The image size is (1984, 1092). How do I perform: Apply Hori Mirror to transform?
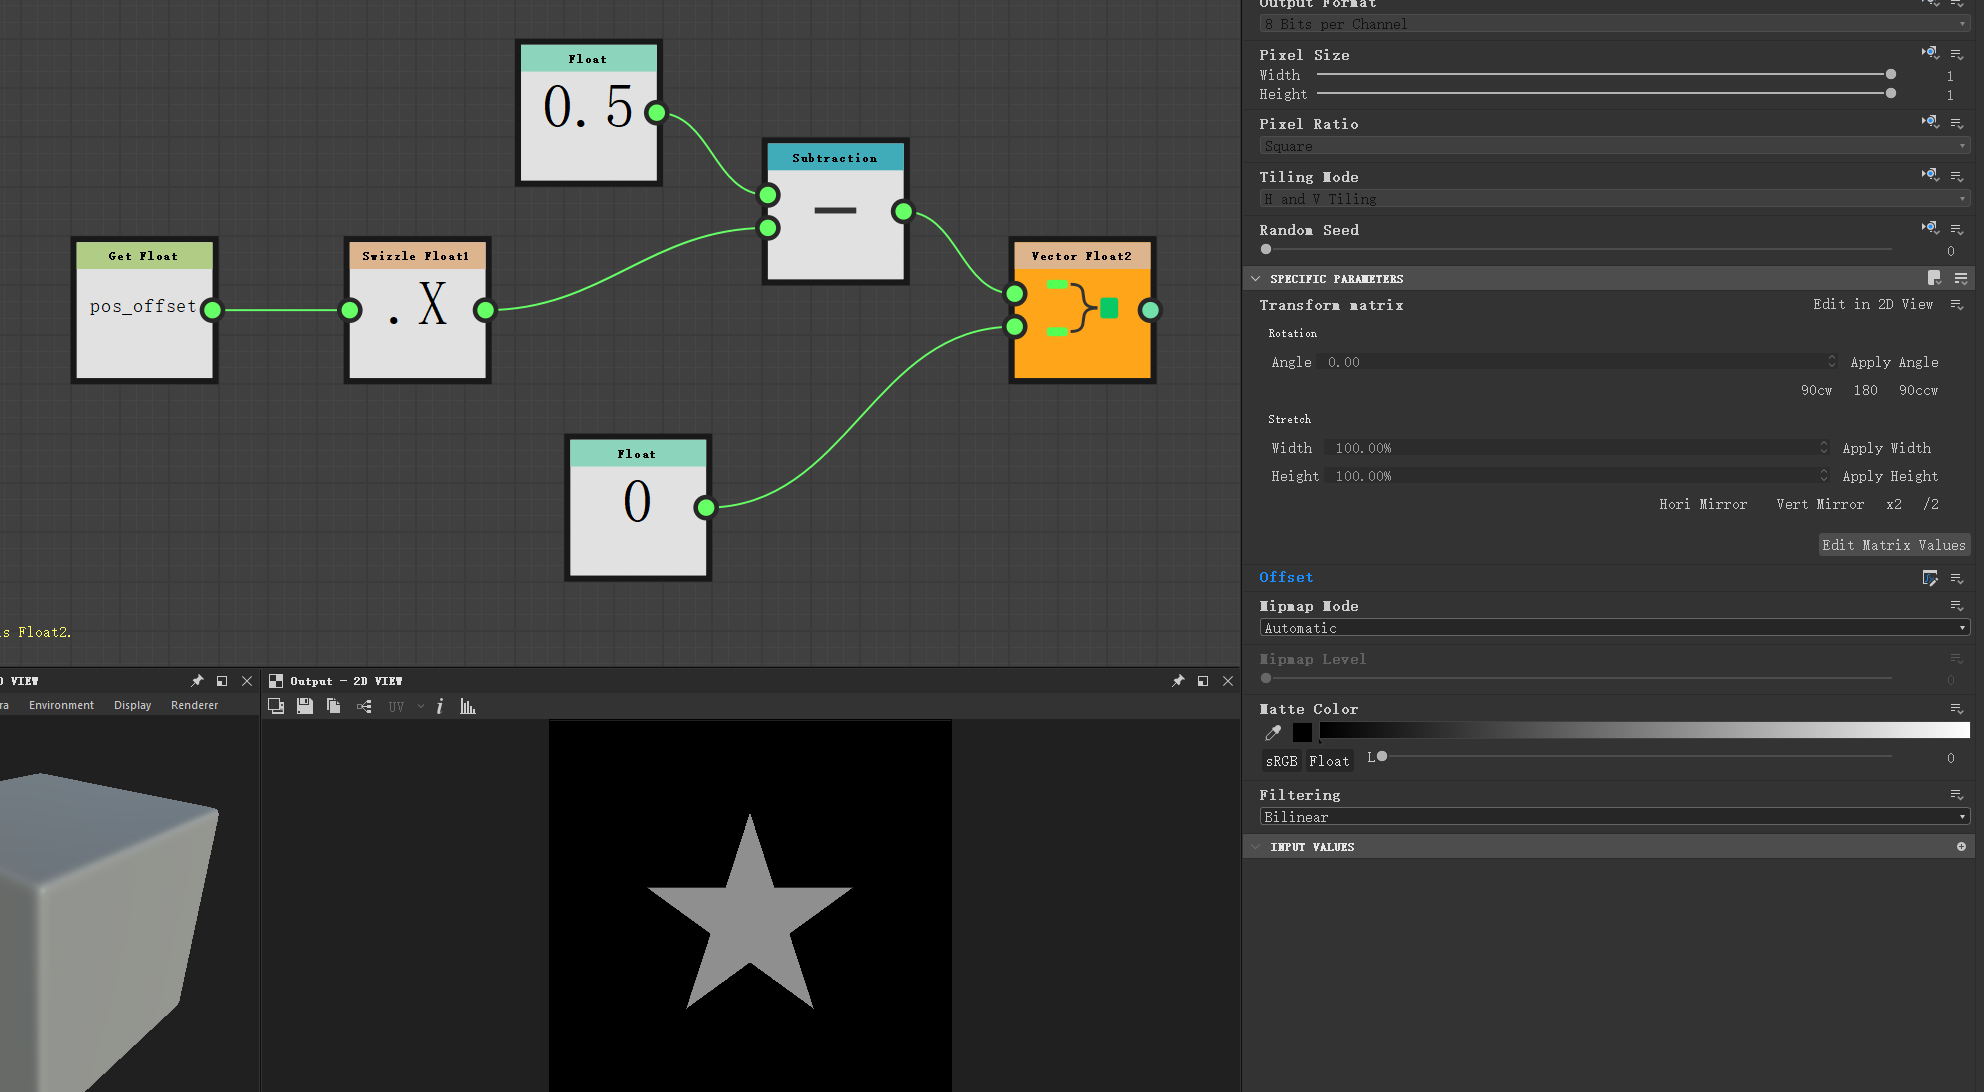click(x=1703, y=504)
